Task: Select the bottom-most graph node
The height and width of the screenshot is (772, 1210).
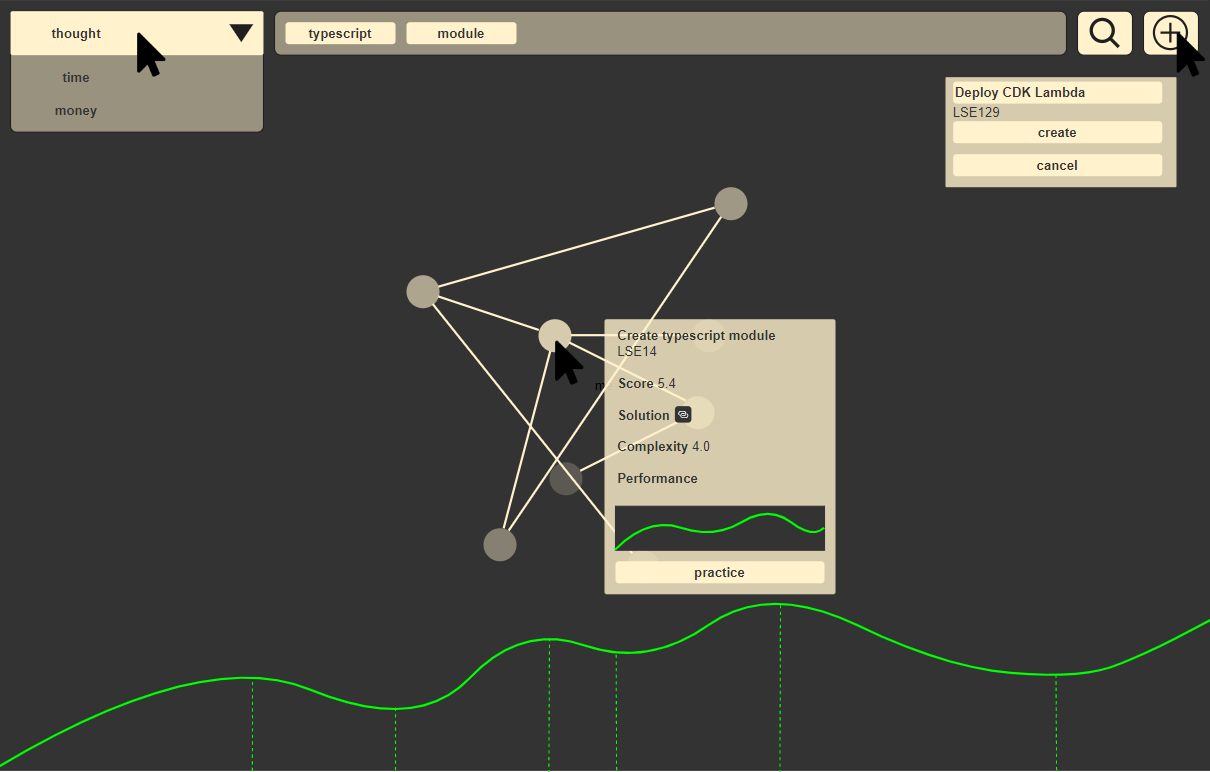Action: coord(500,545)
